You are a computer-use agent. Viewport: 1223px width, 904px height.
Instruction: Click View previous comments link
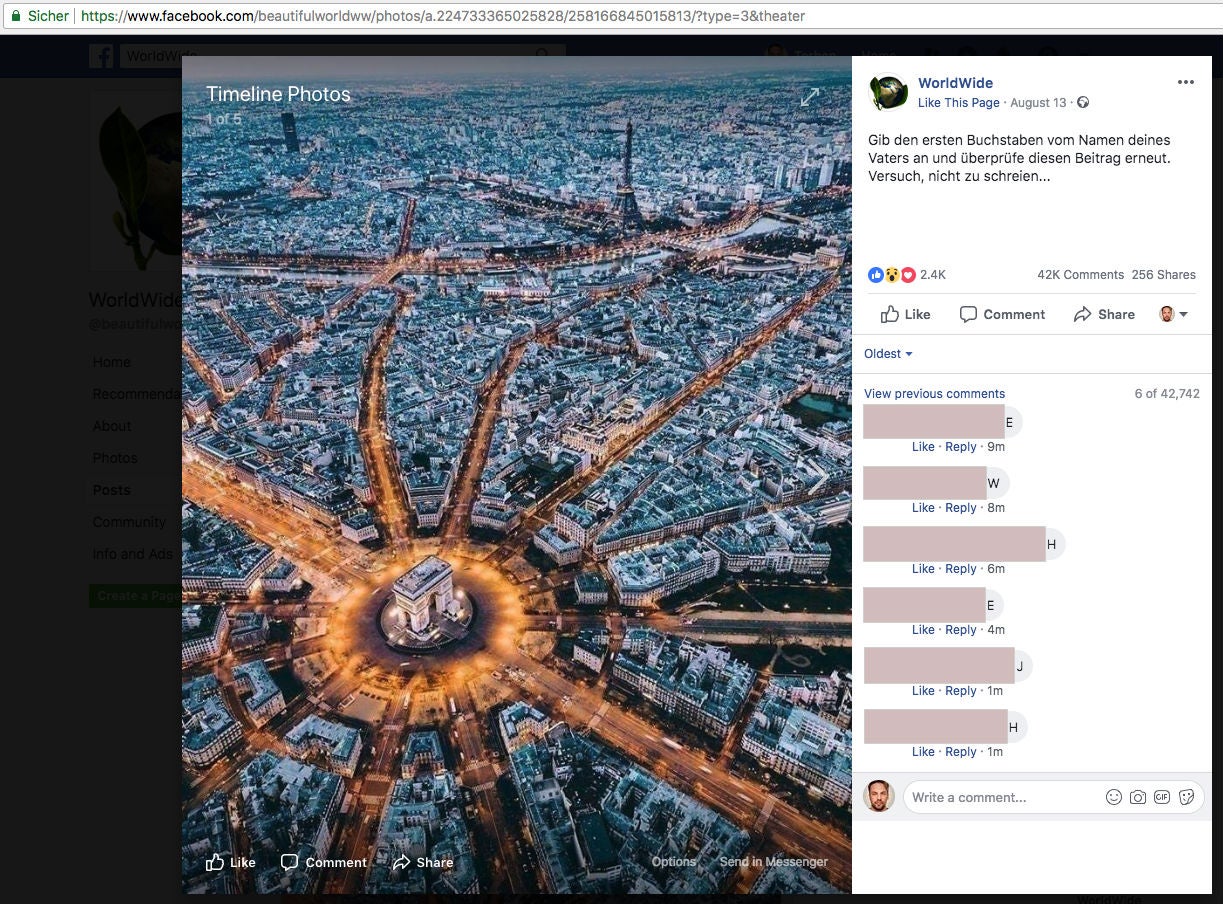[934, 394]
